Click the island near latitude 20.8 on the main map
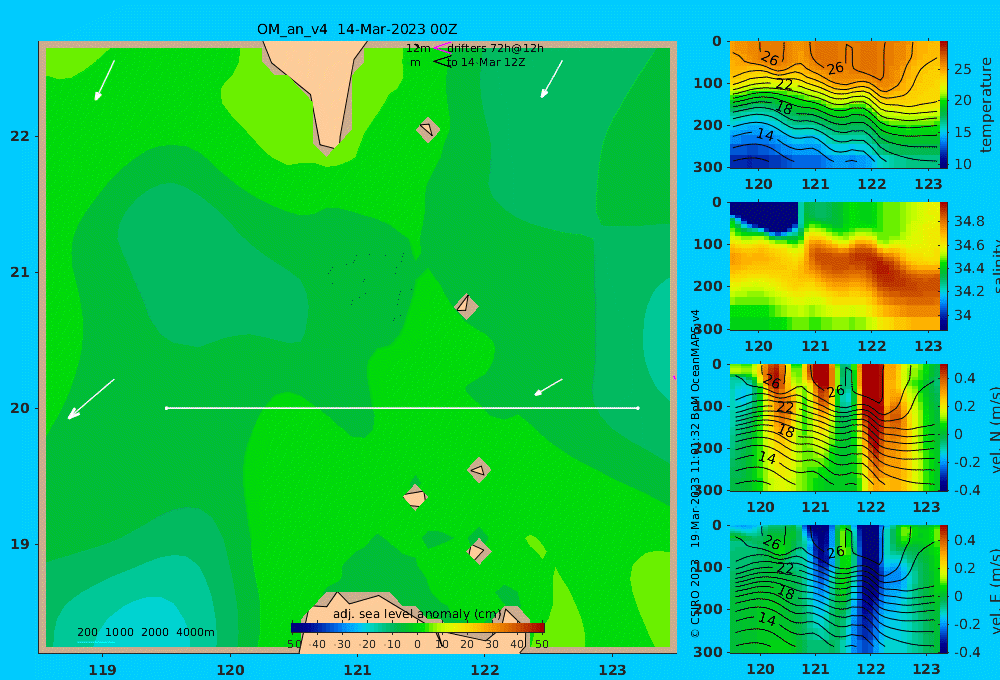The image size is (1000, 680). 466,306
